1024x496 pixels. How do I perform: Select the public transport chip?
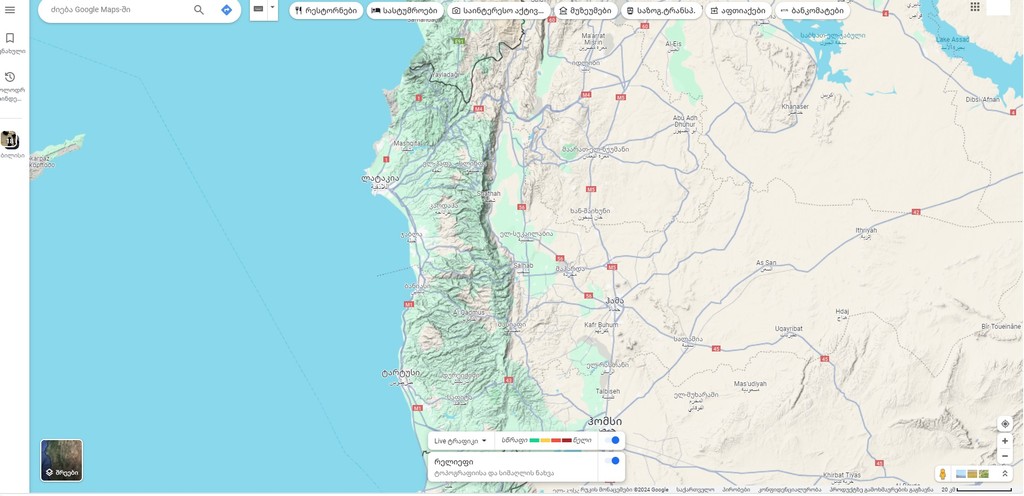(x=662, y=10)
